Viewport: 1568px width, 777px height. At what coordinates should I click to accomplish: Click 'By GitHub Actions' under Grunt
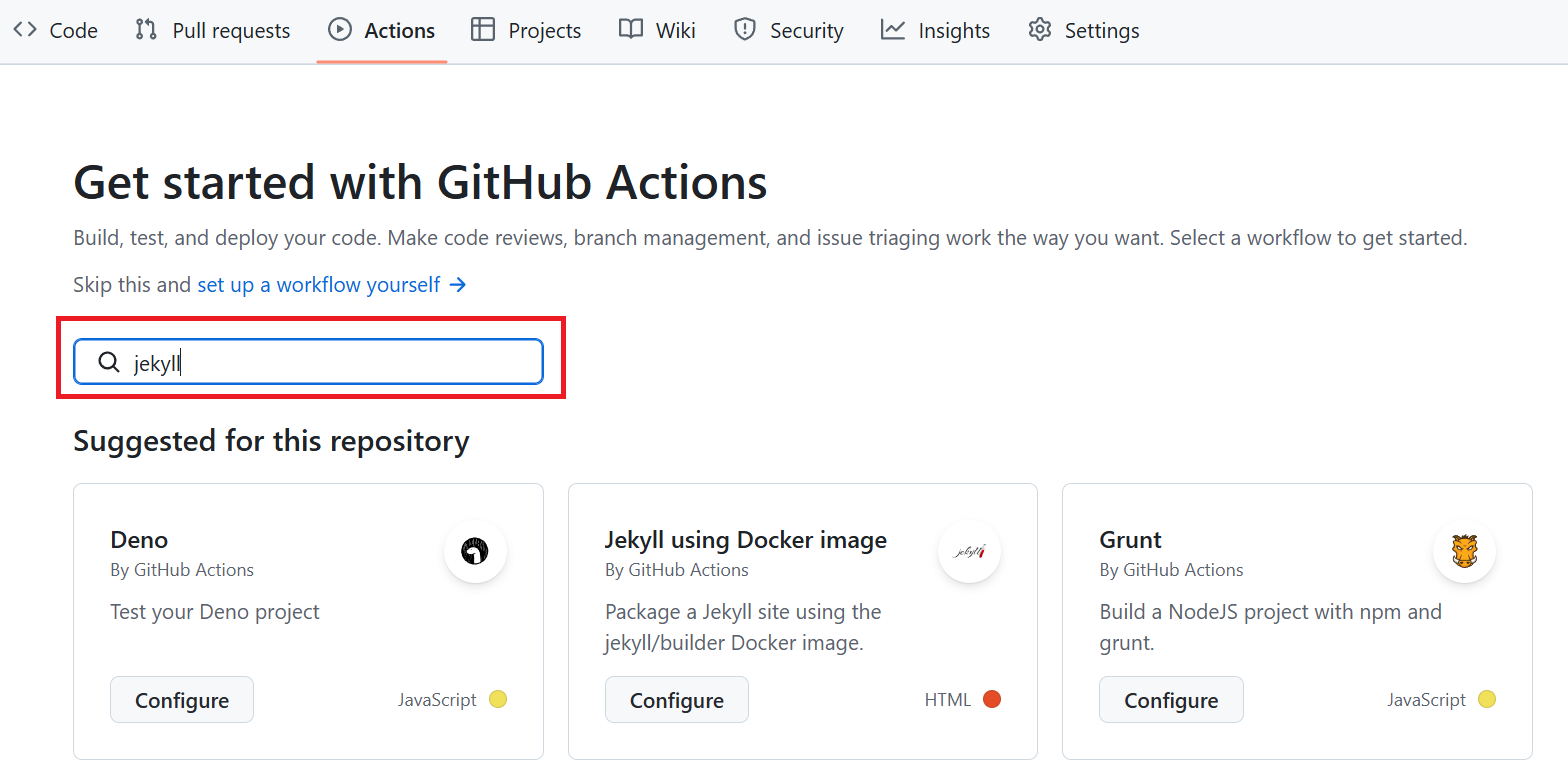(x=1171, y=570)
